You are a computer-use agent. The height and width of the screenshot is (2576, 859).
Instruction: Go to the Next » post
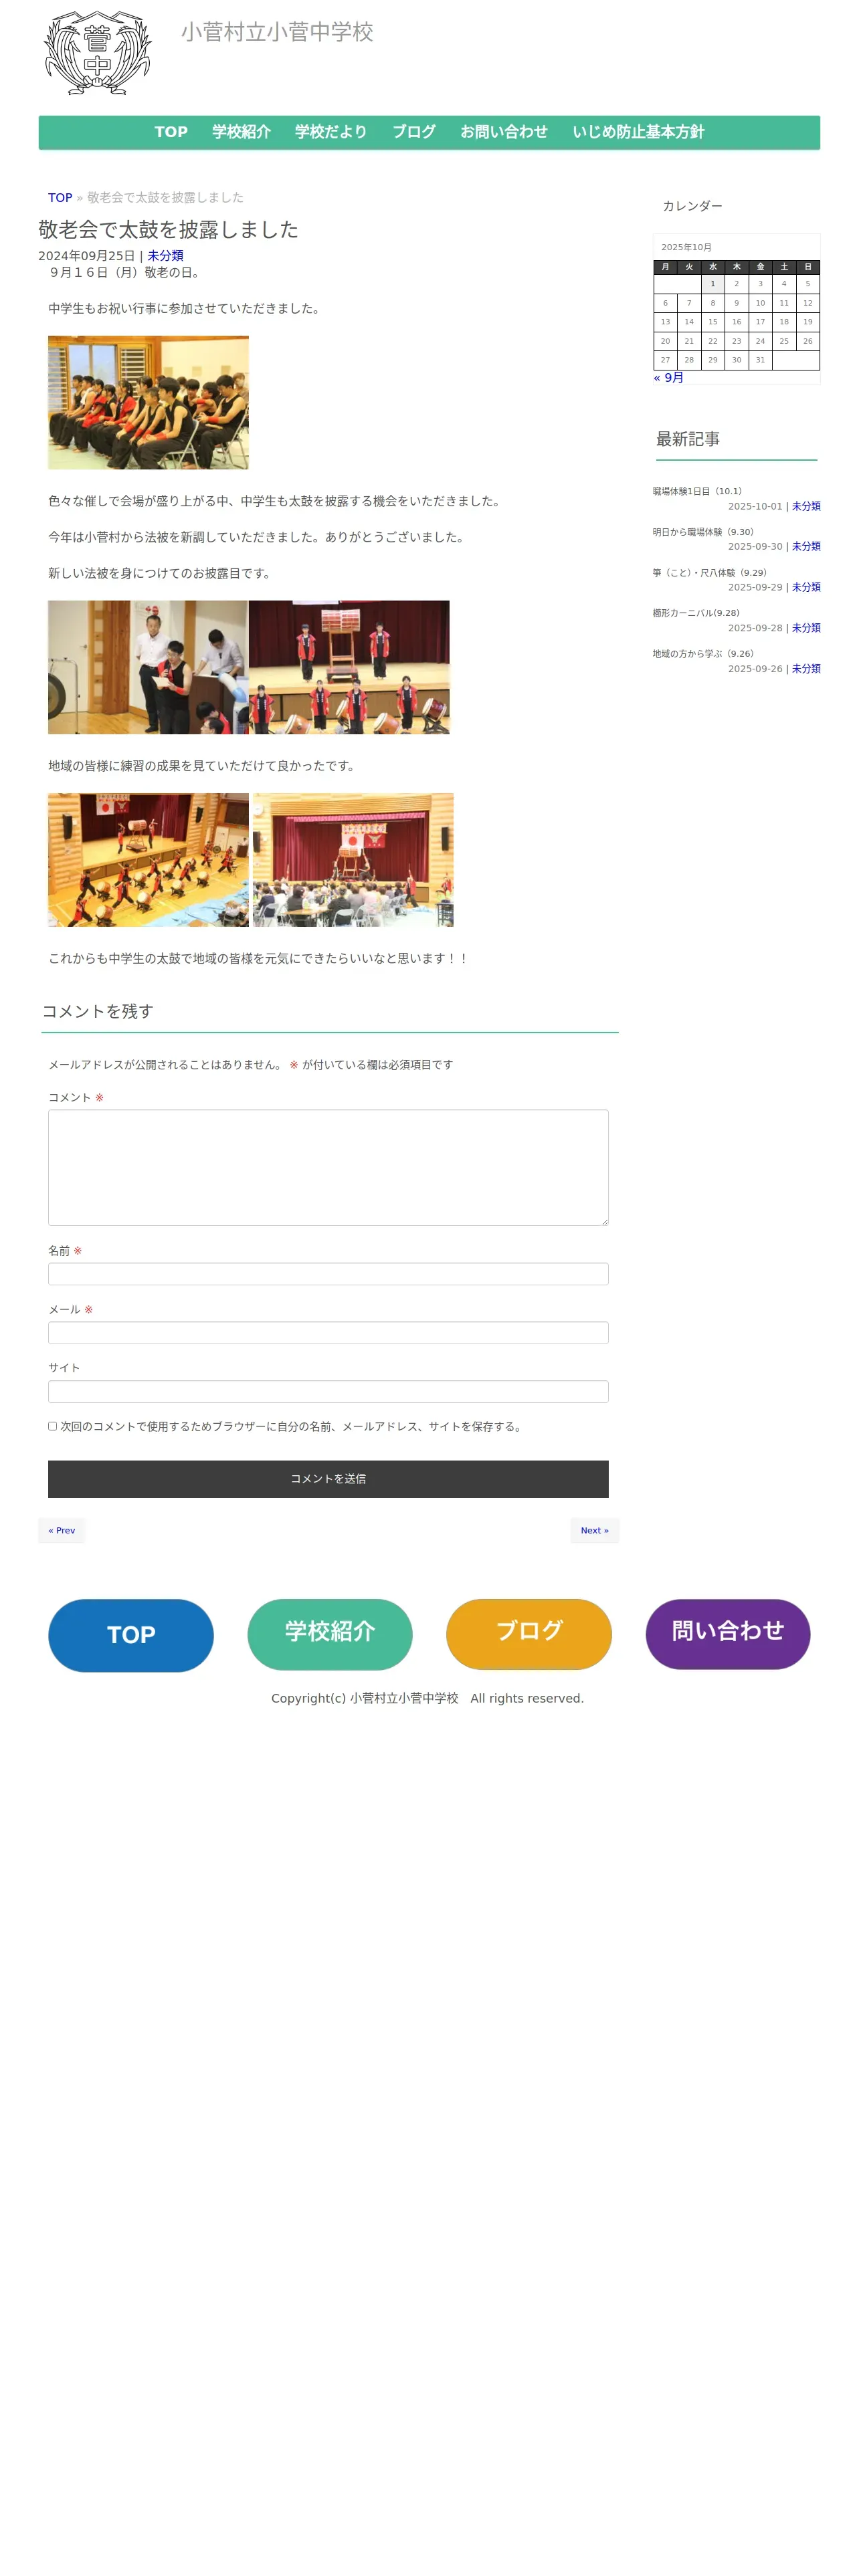pyautogui.click(x=594, y=1530)
